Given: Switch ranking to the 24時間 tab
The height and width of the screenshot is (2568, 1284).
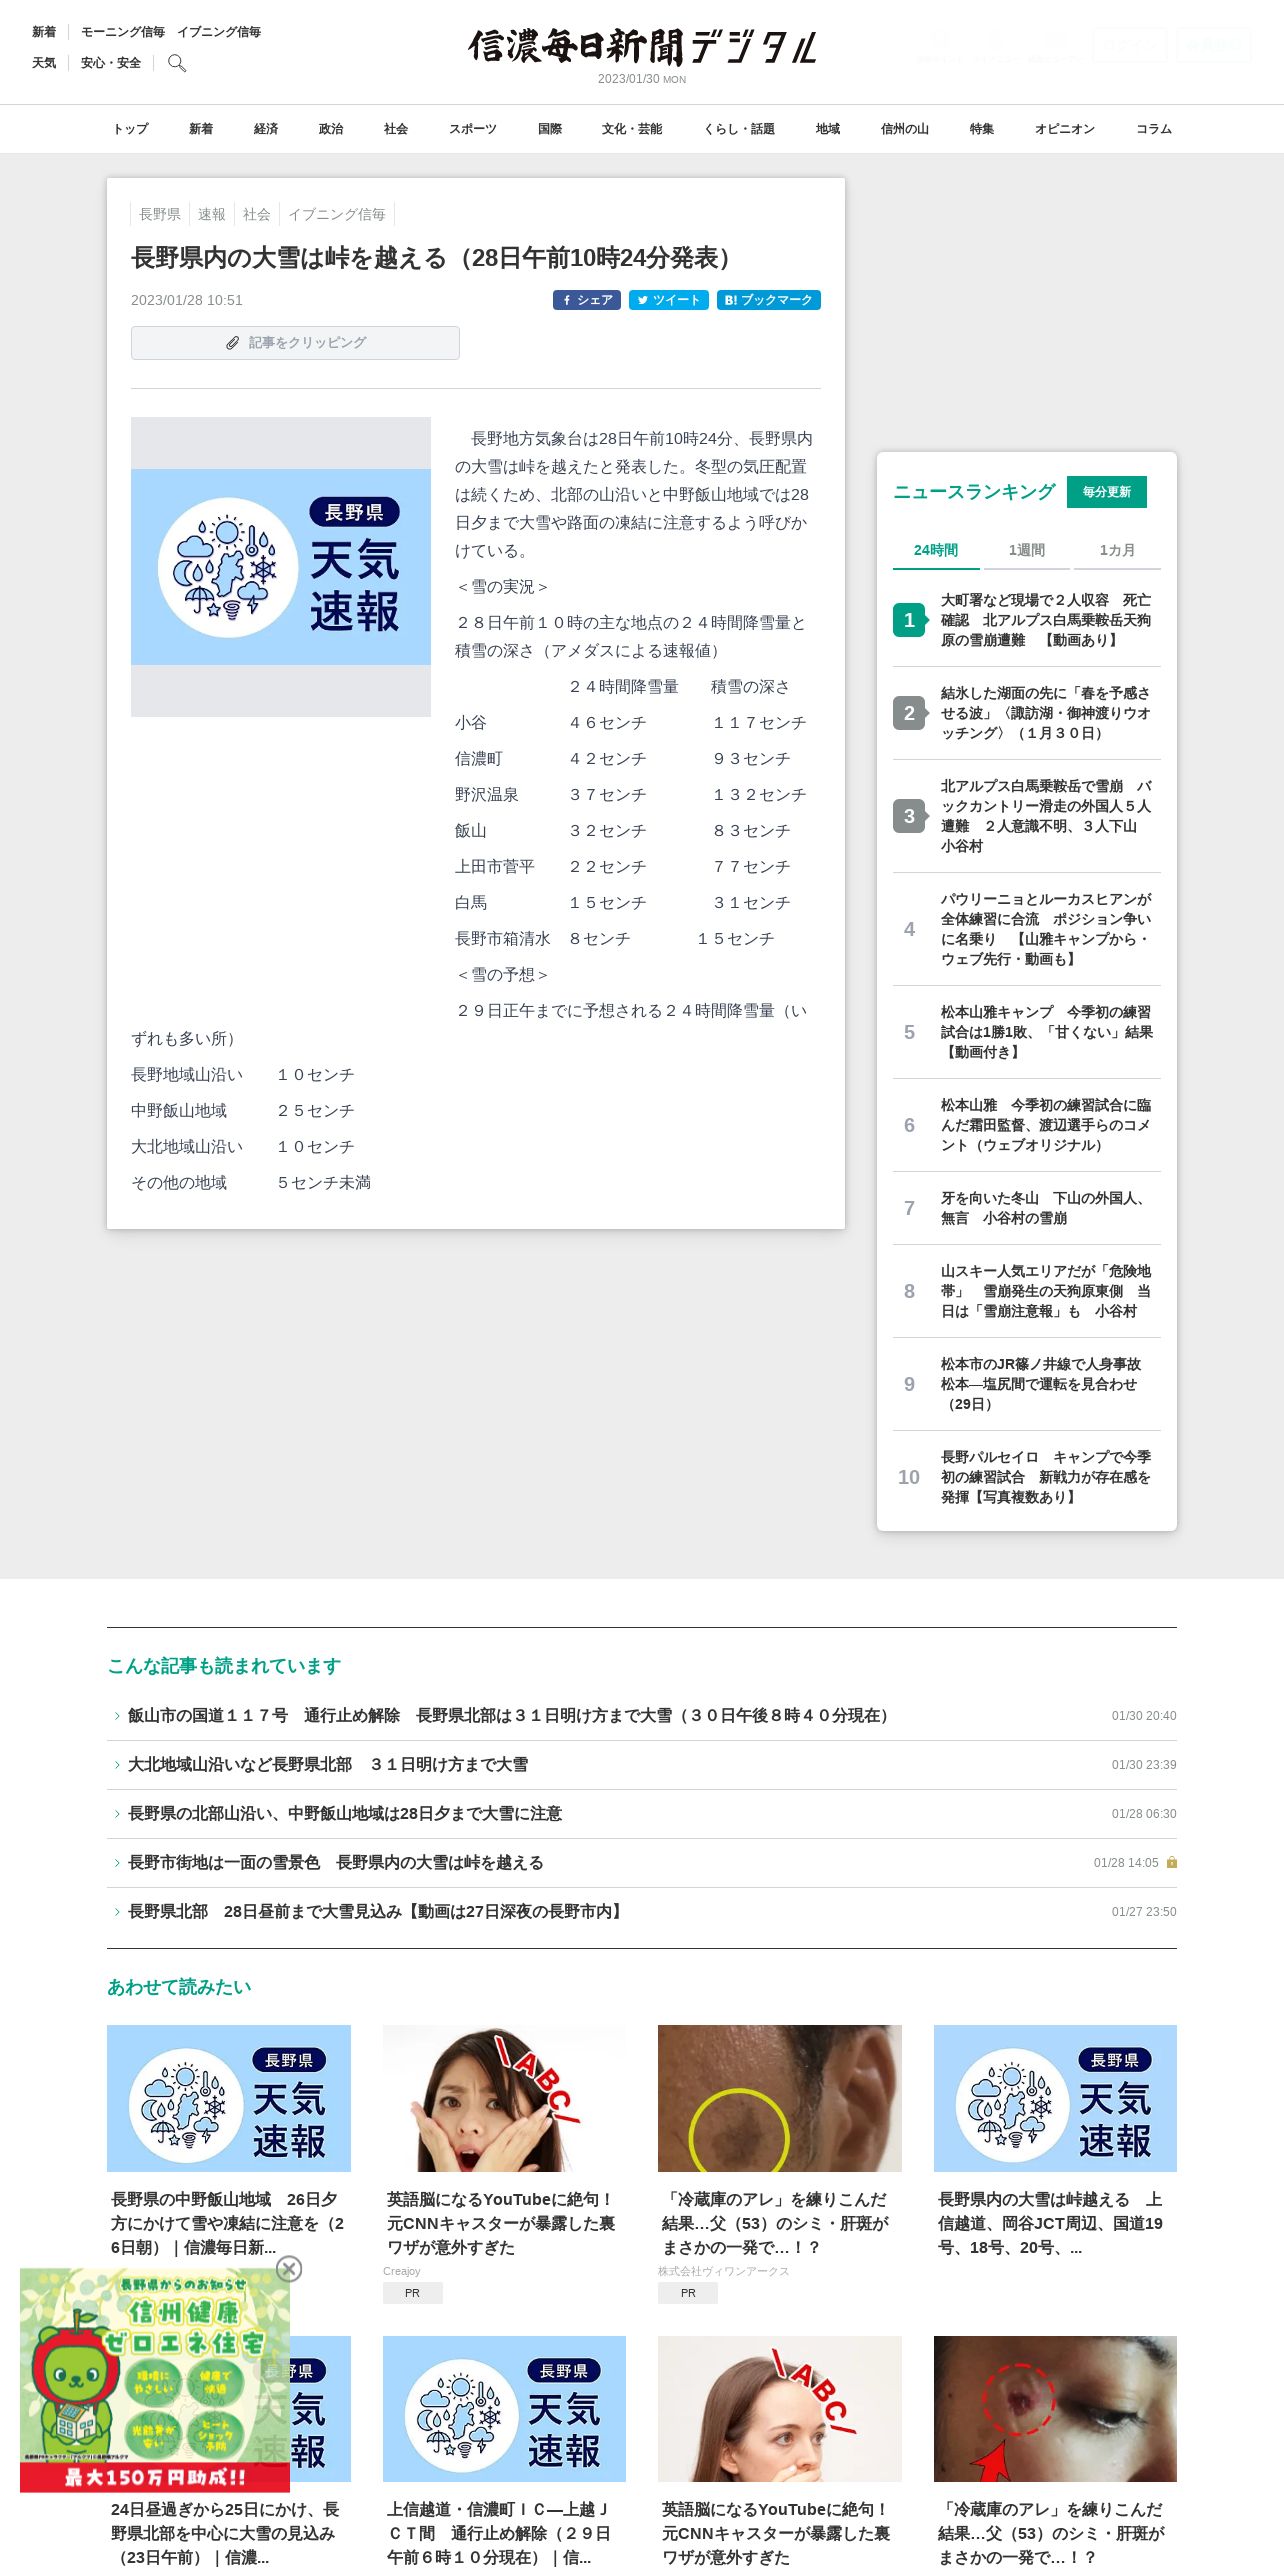Looking at the screenshot, I should [x=936, y=550].
